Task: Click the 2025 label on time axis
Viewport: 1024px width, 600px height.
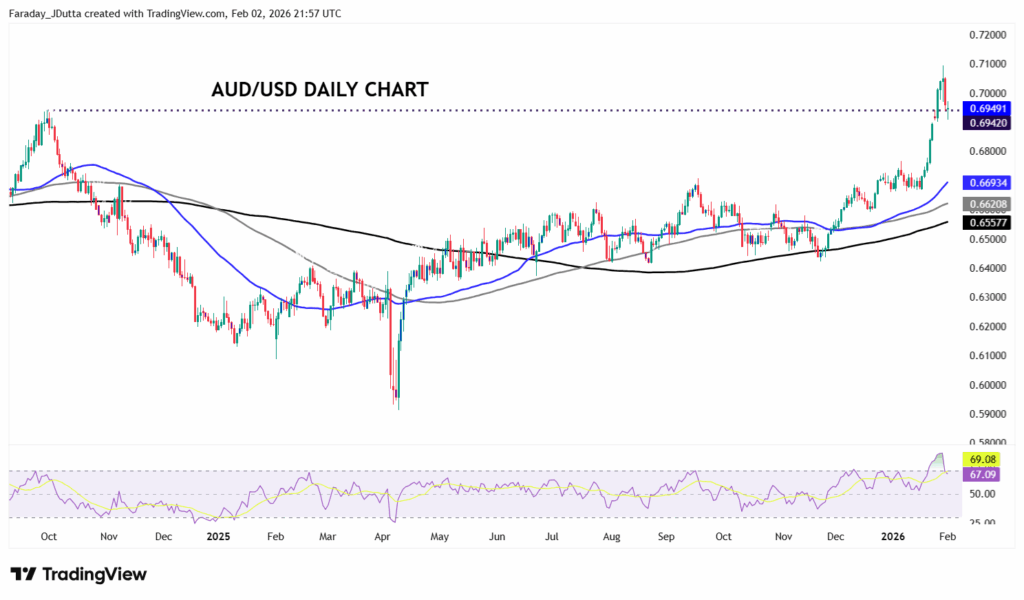Action: coord(218,536)
